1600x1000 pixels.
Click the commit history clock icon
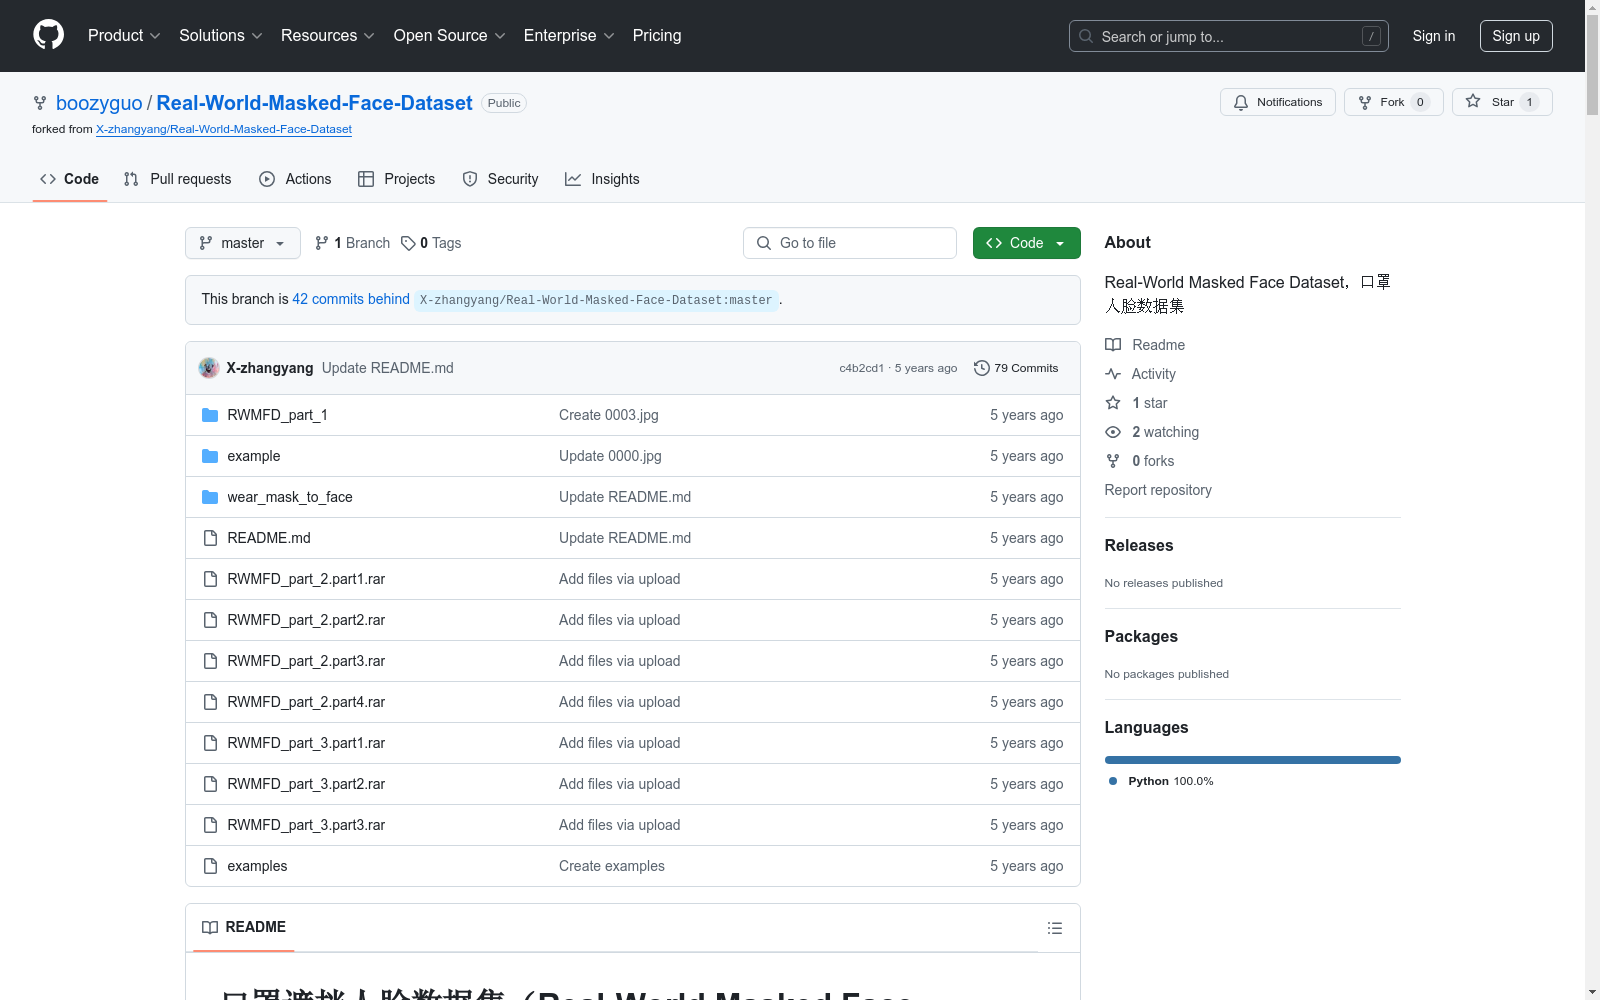(x=982, y=368)
